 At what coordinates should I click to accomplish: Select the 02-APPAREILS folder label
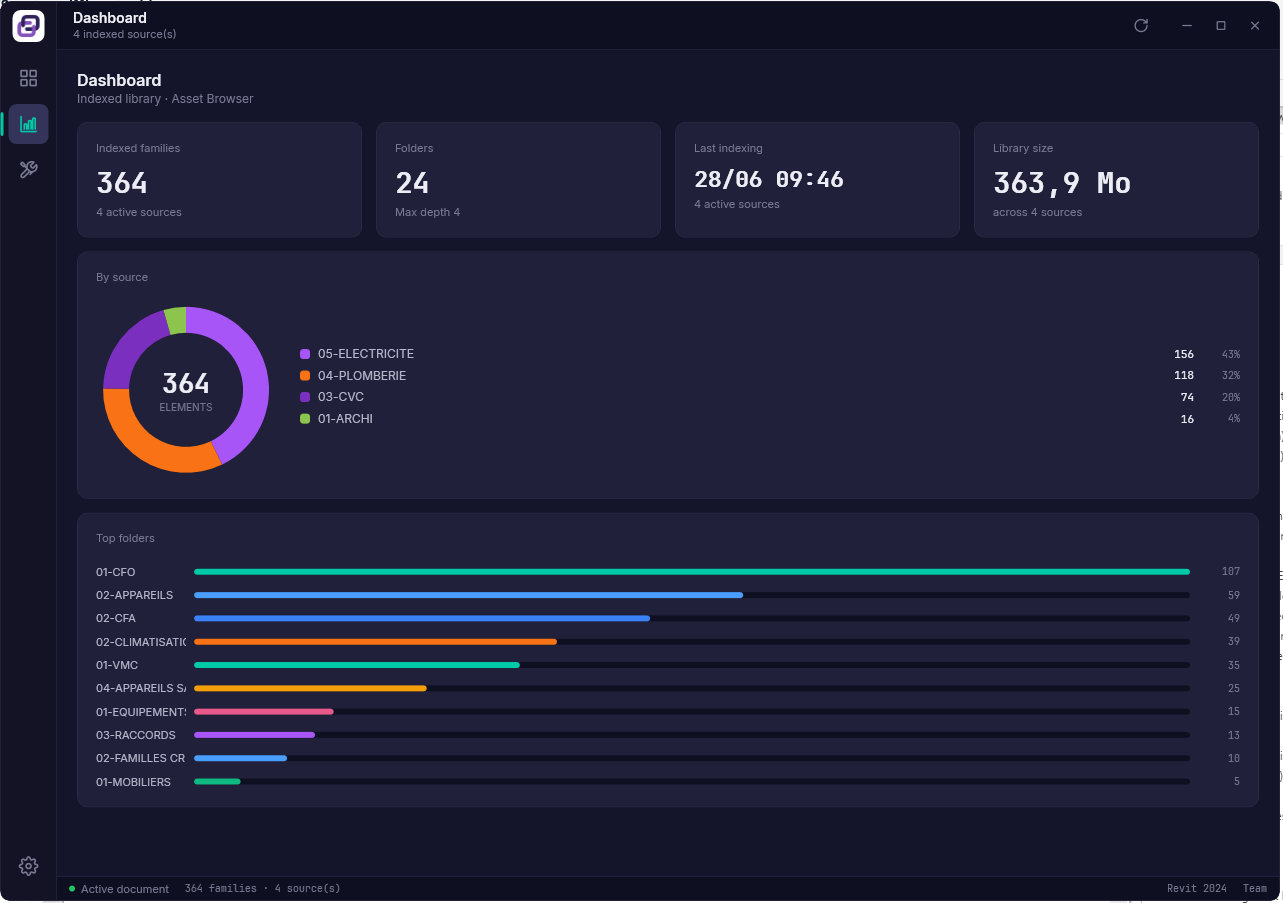135,596
